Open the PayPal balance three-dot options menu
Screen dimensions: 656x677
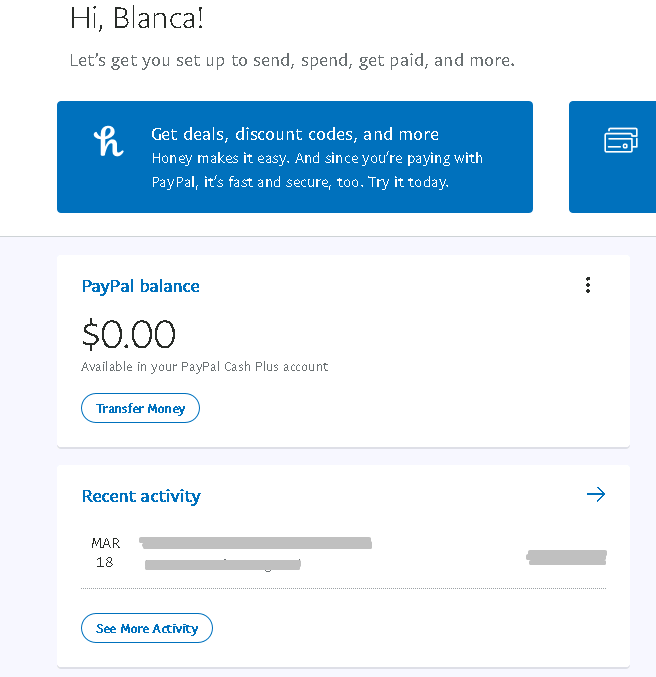point(588,286)
